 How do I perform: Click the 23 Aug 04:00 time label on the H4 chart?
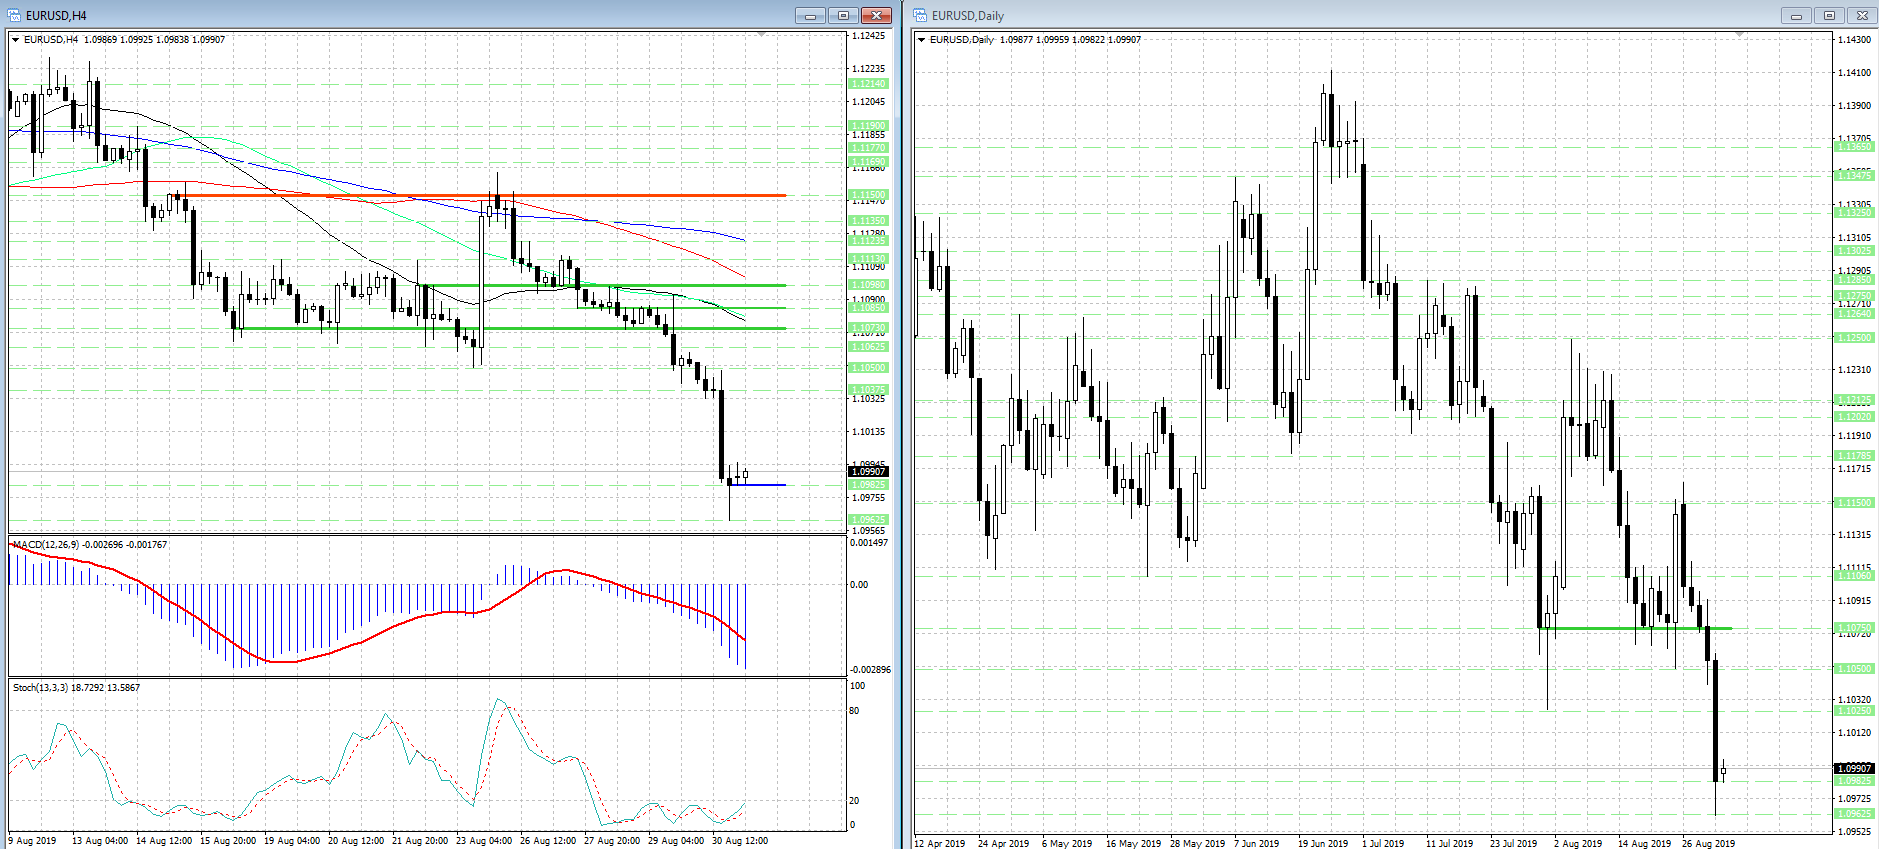pos(484,841)
